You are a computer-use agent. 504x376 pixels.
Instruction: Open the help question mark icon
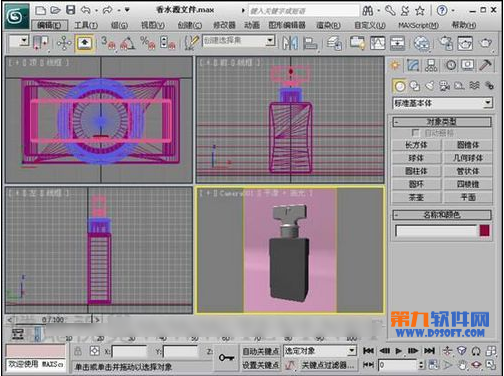tap(442, 11)
